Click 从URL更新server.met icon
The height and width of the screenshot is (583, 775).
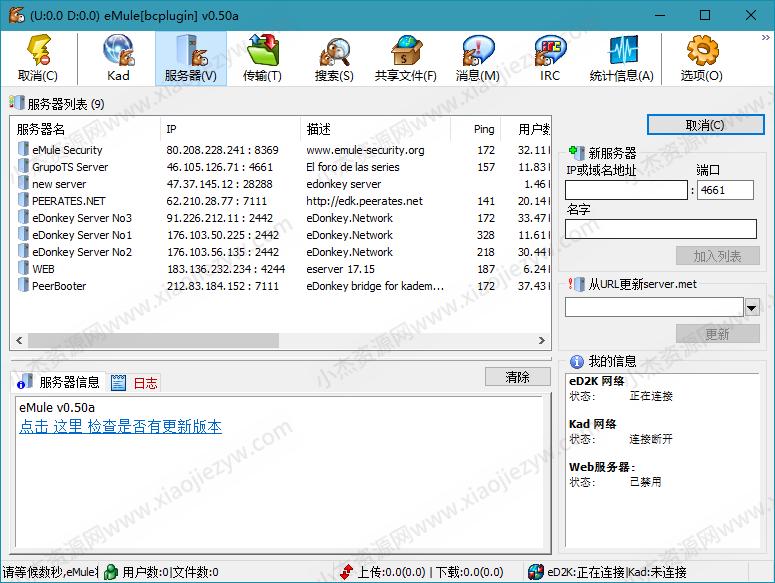point(576,284)
